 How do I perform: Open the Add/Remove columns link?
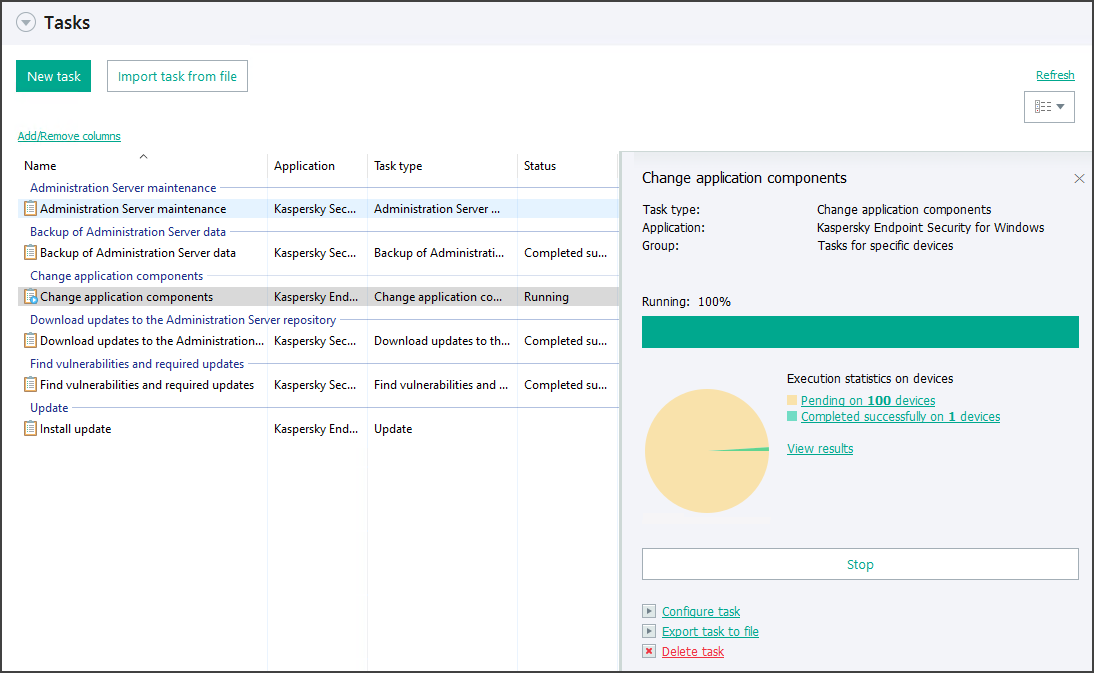point(69,136)
